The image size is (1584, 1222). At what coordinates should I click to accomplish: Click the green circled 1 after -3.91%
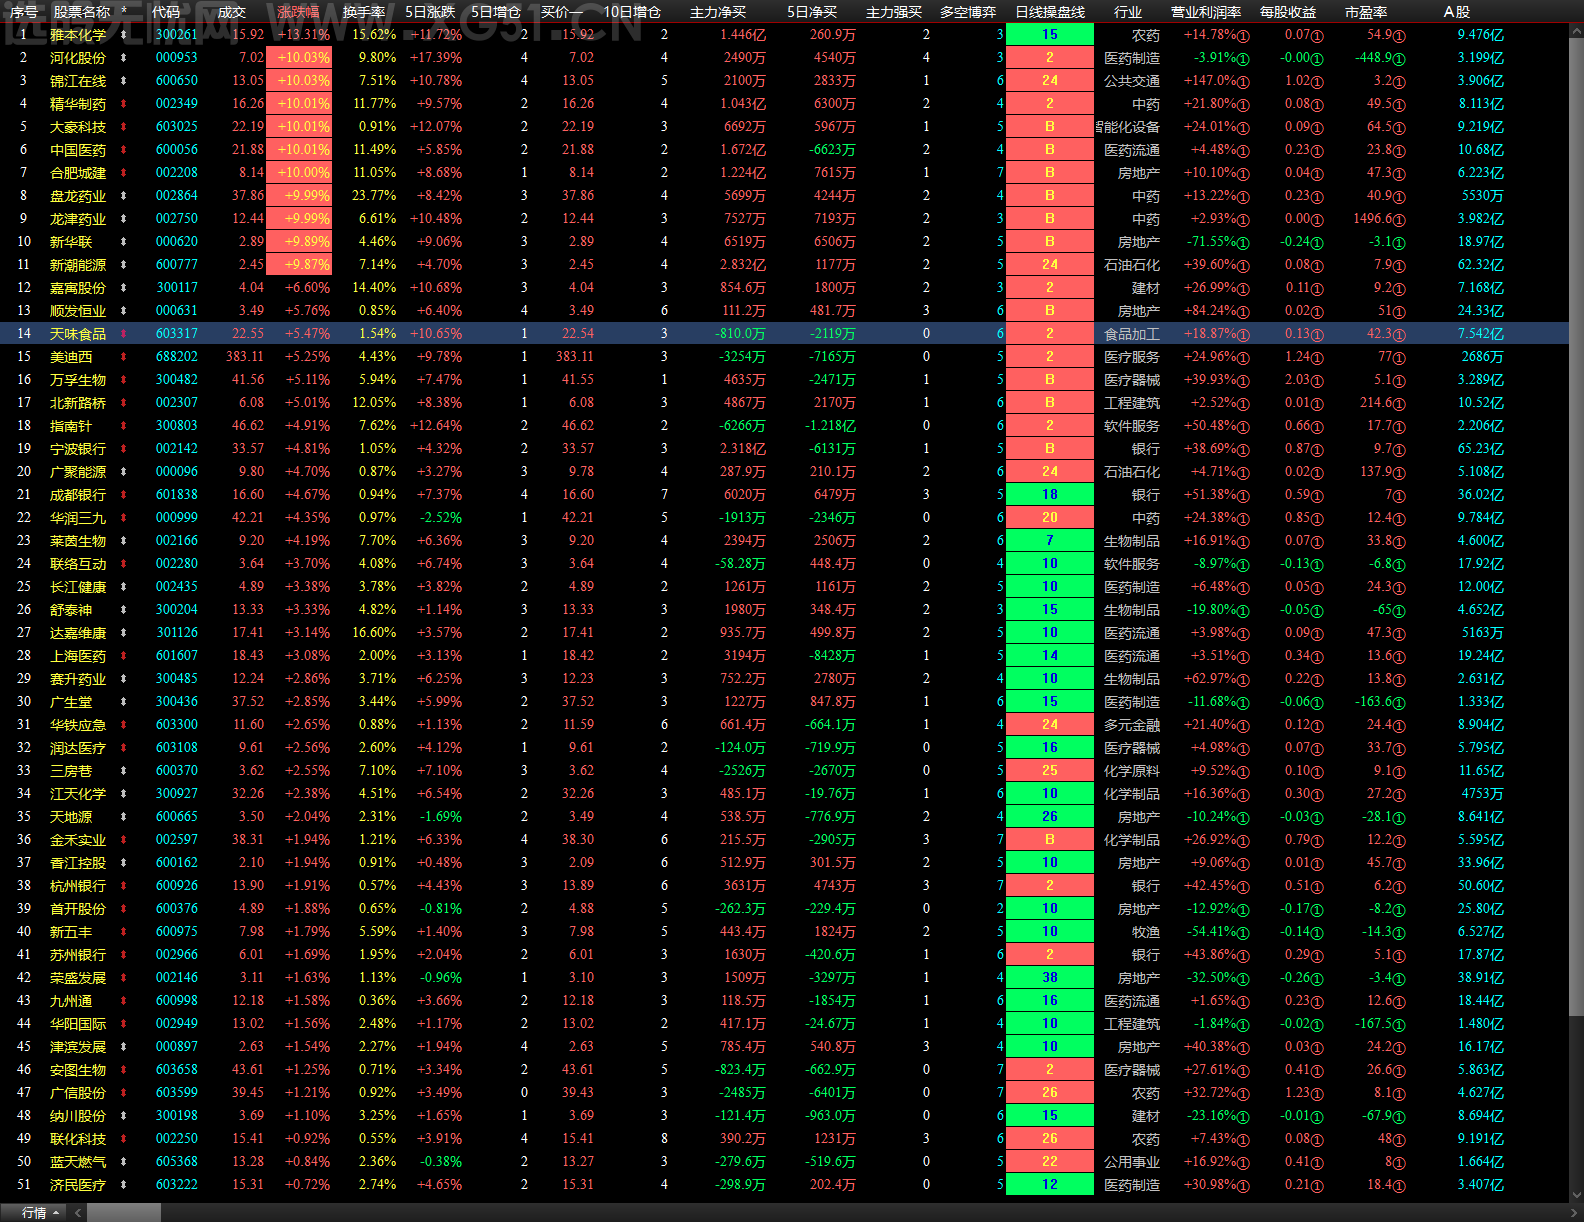(1243, 59)
